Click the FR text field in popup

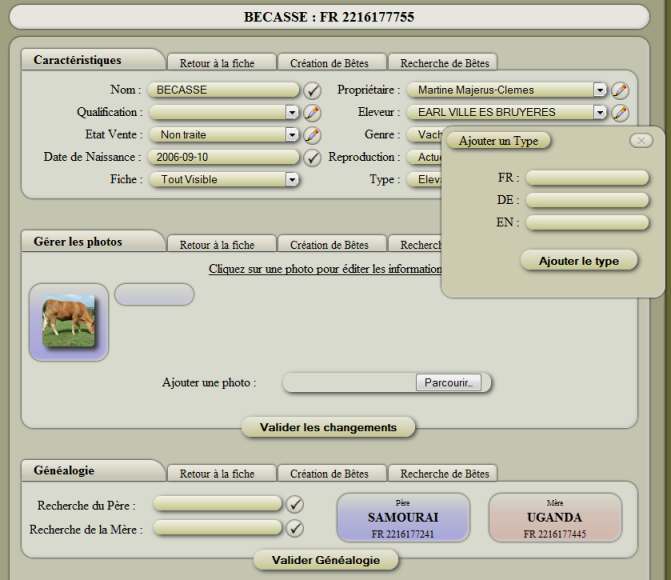[588, 178]
